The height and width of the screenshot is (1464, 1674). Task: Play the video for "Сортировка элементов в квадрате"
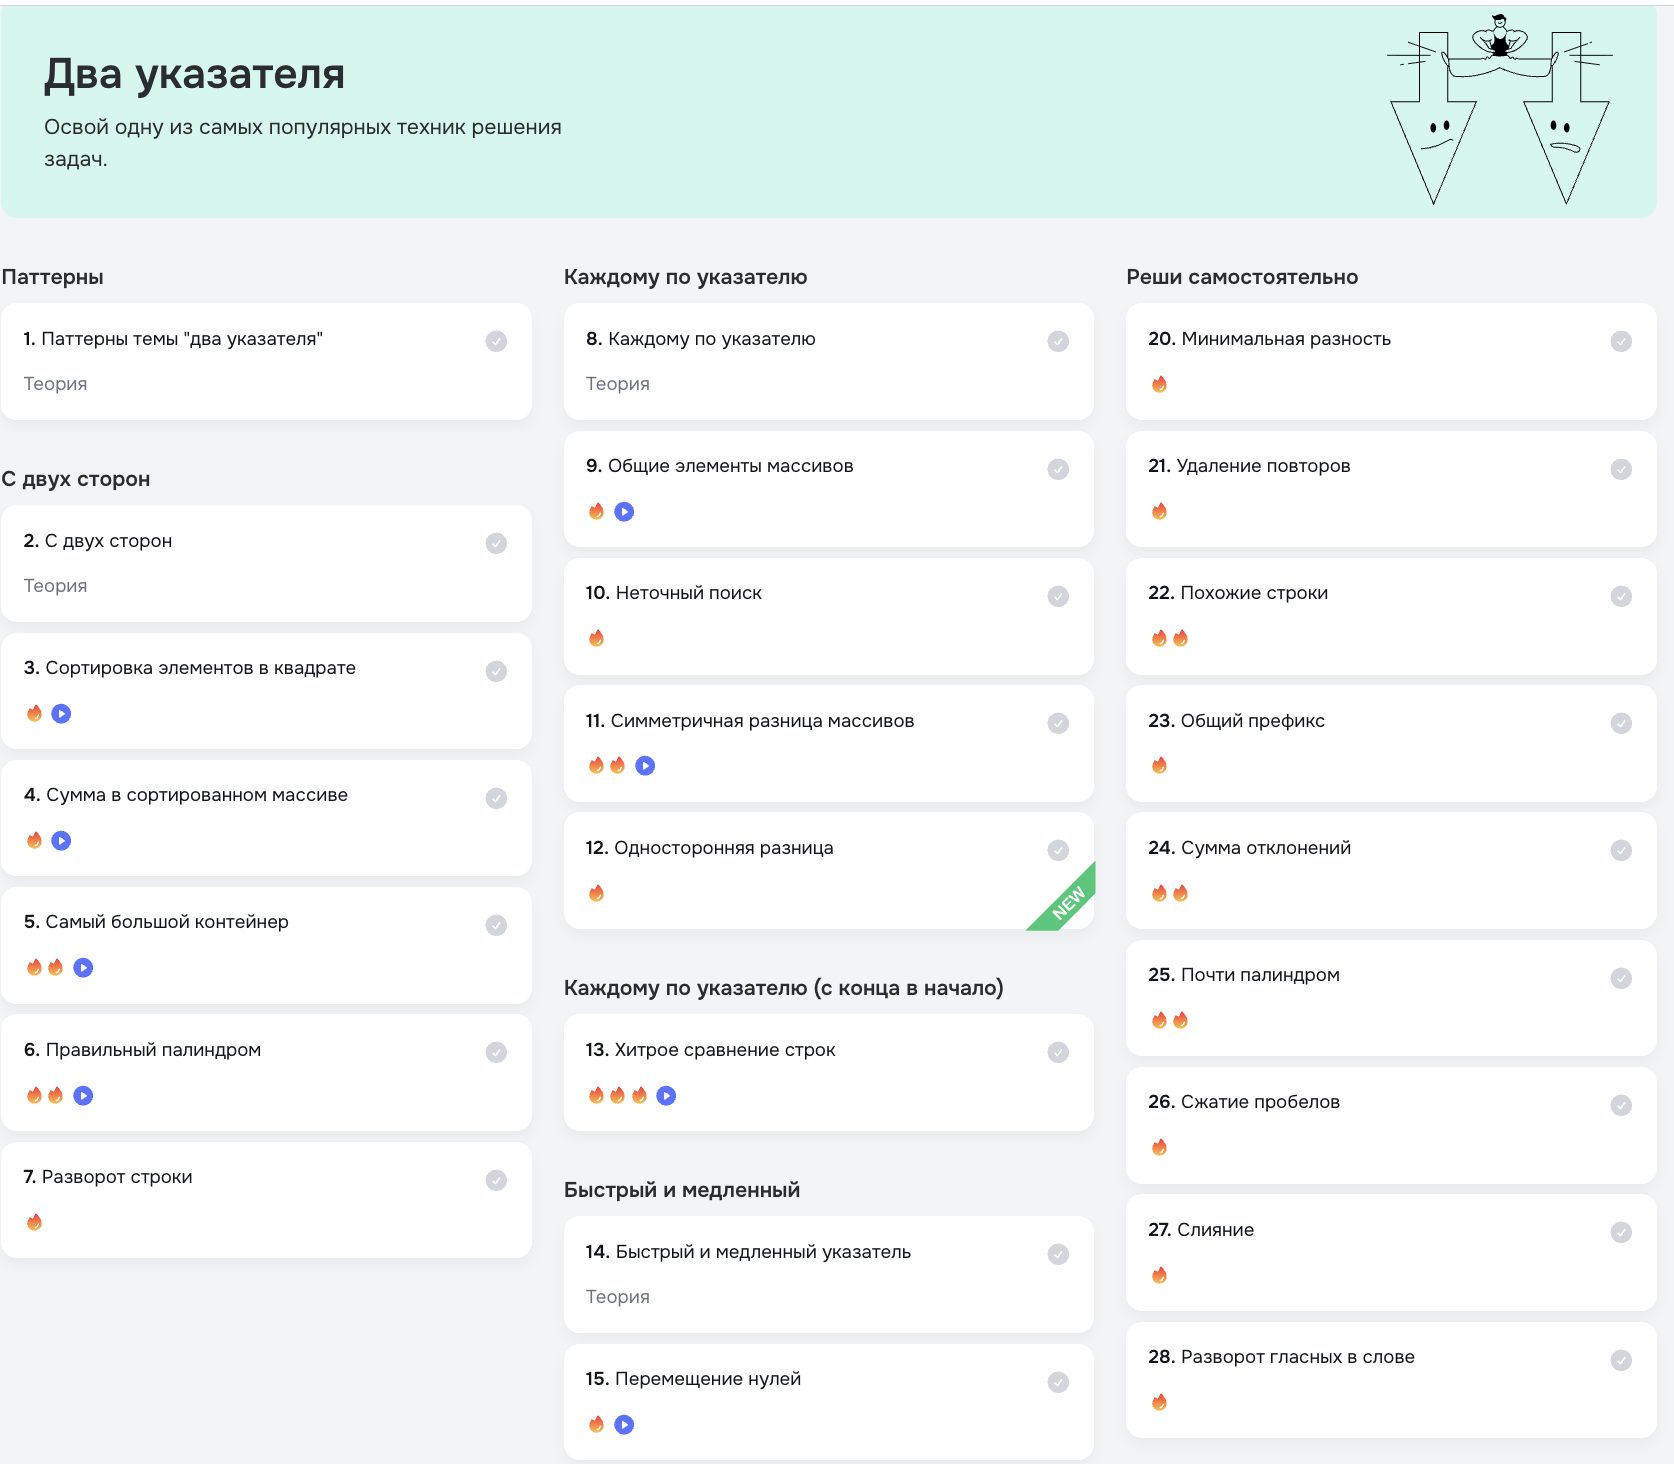pos(61,713)
